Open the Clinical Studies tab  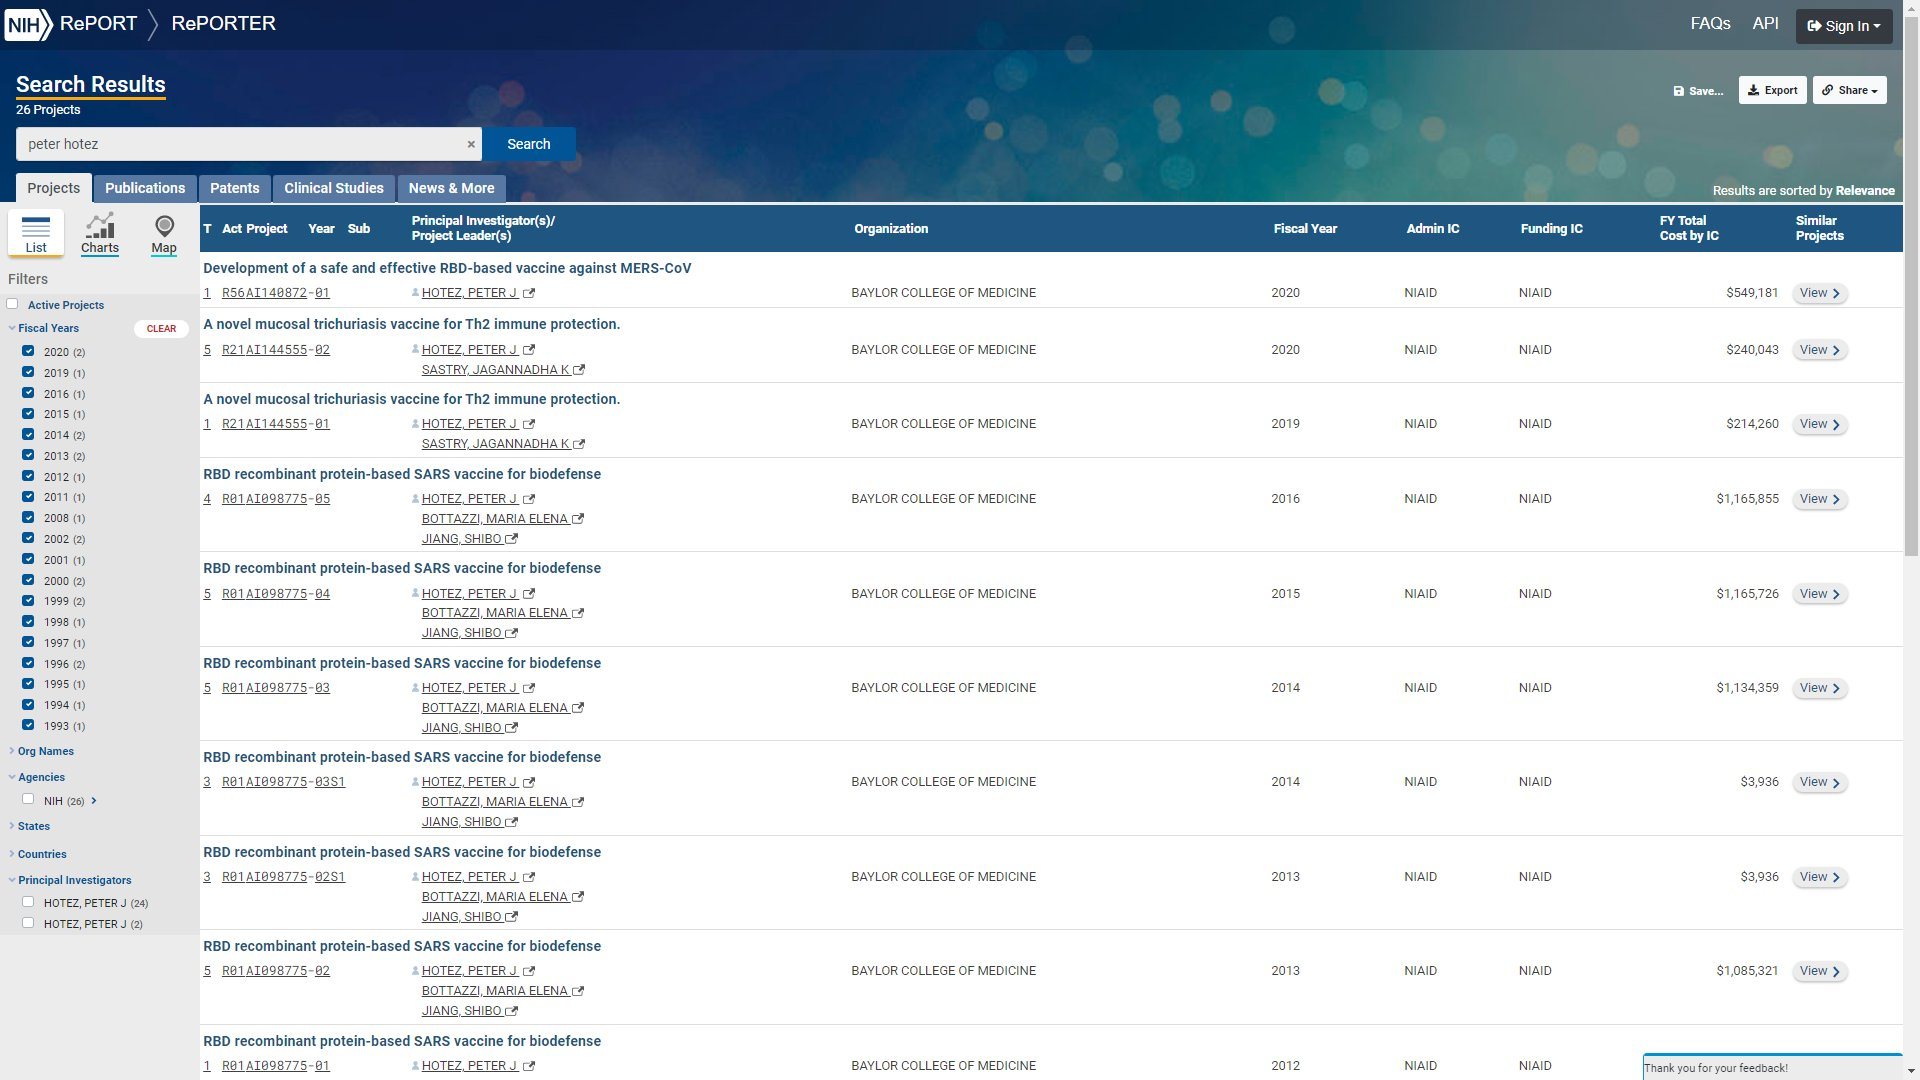click(334, 188)
